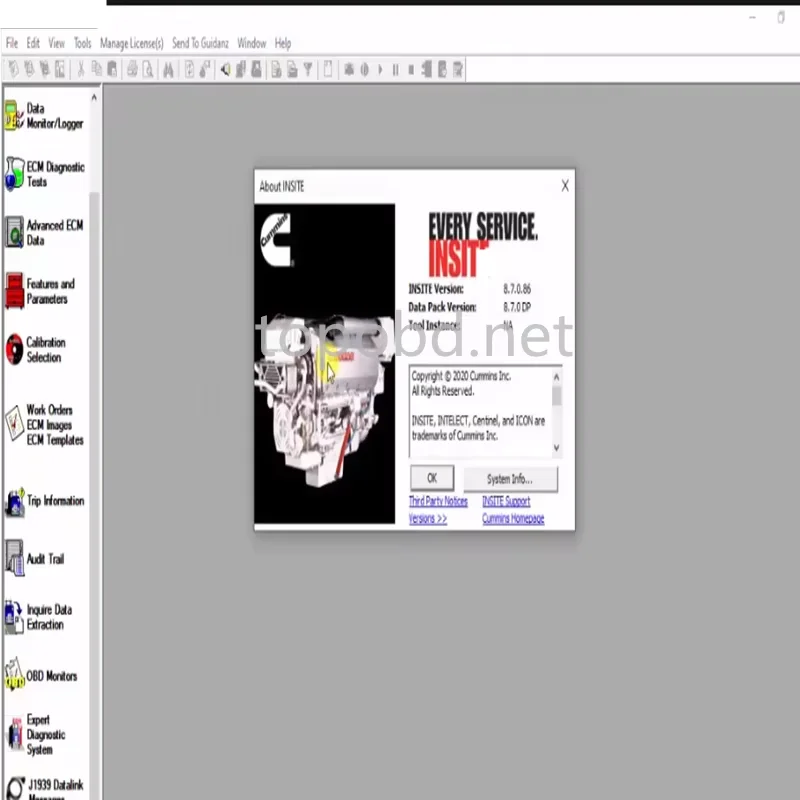Click the copyright box scroll down arrow
Screen dimensions: 800x800
coord(557,447)
